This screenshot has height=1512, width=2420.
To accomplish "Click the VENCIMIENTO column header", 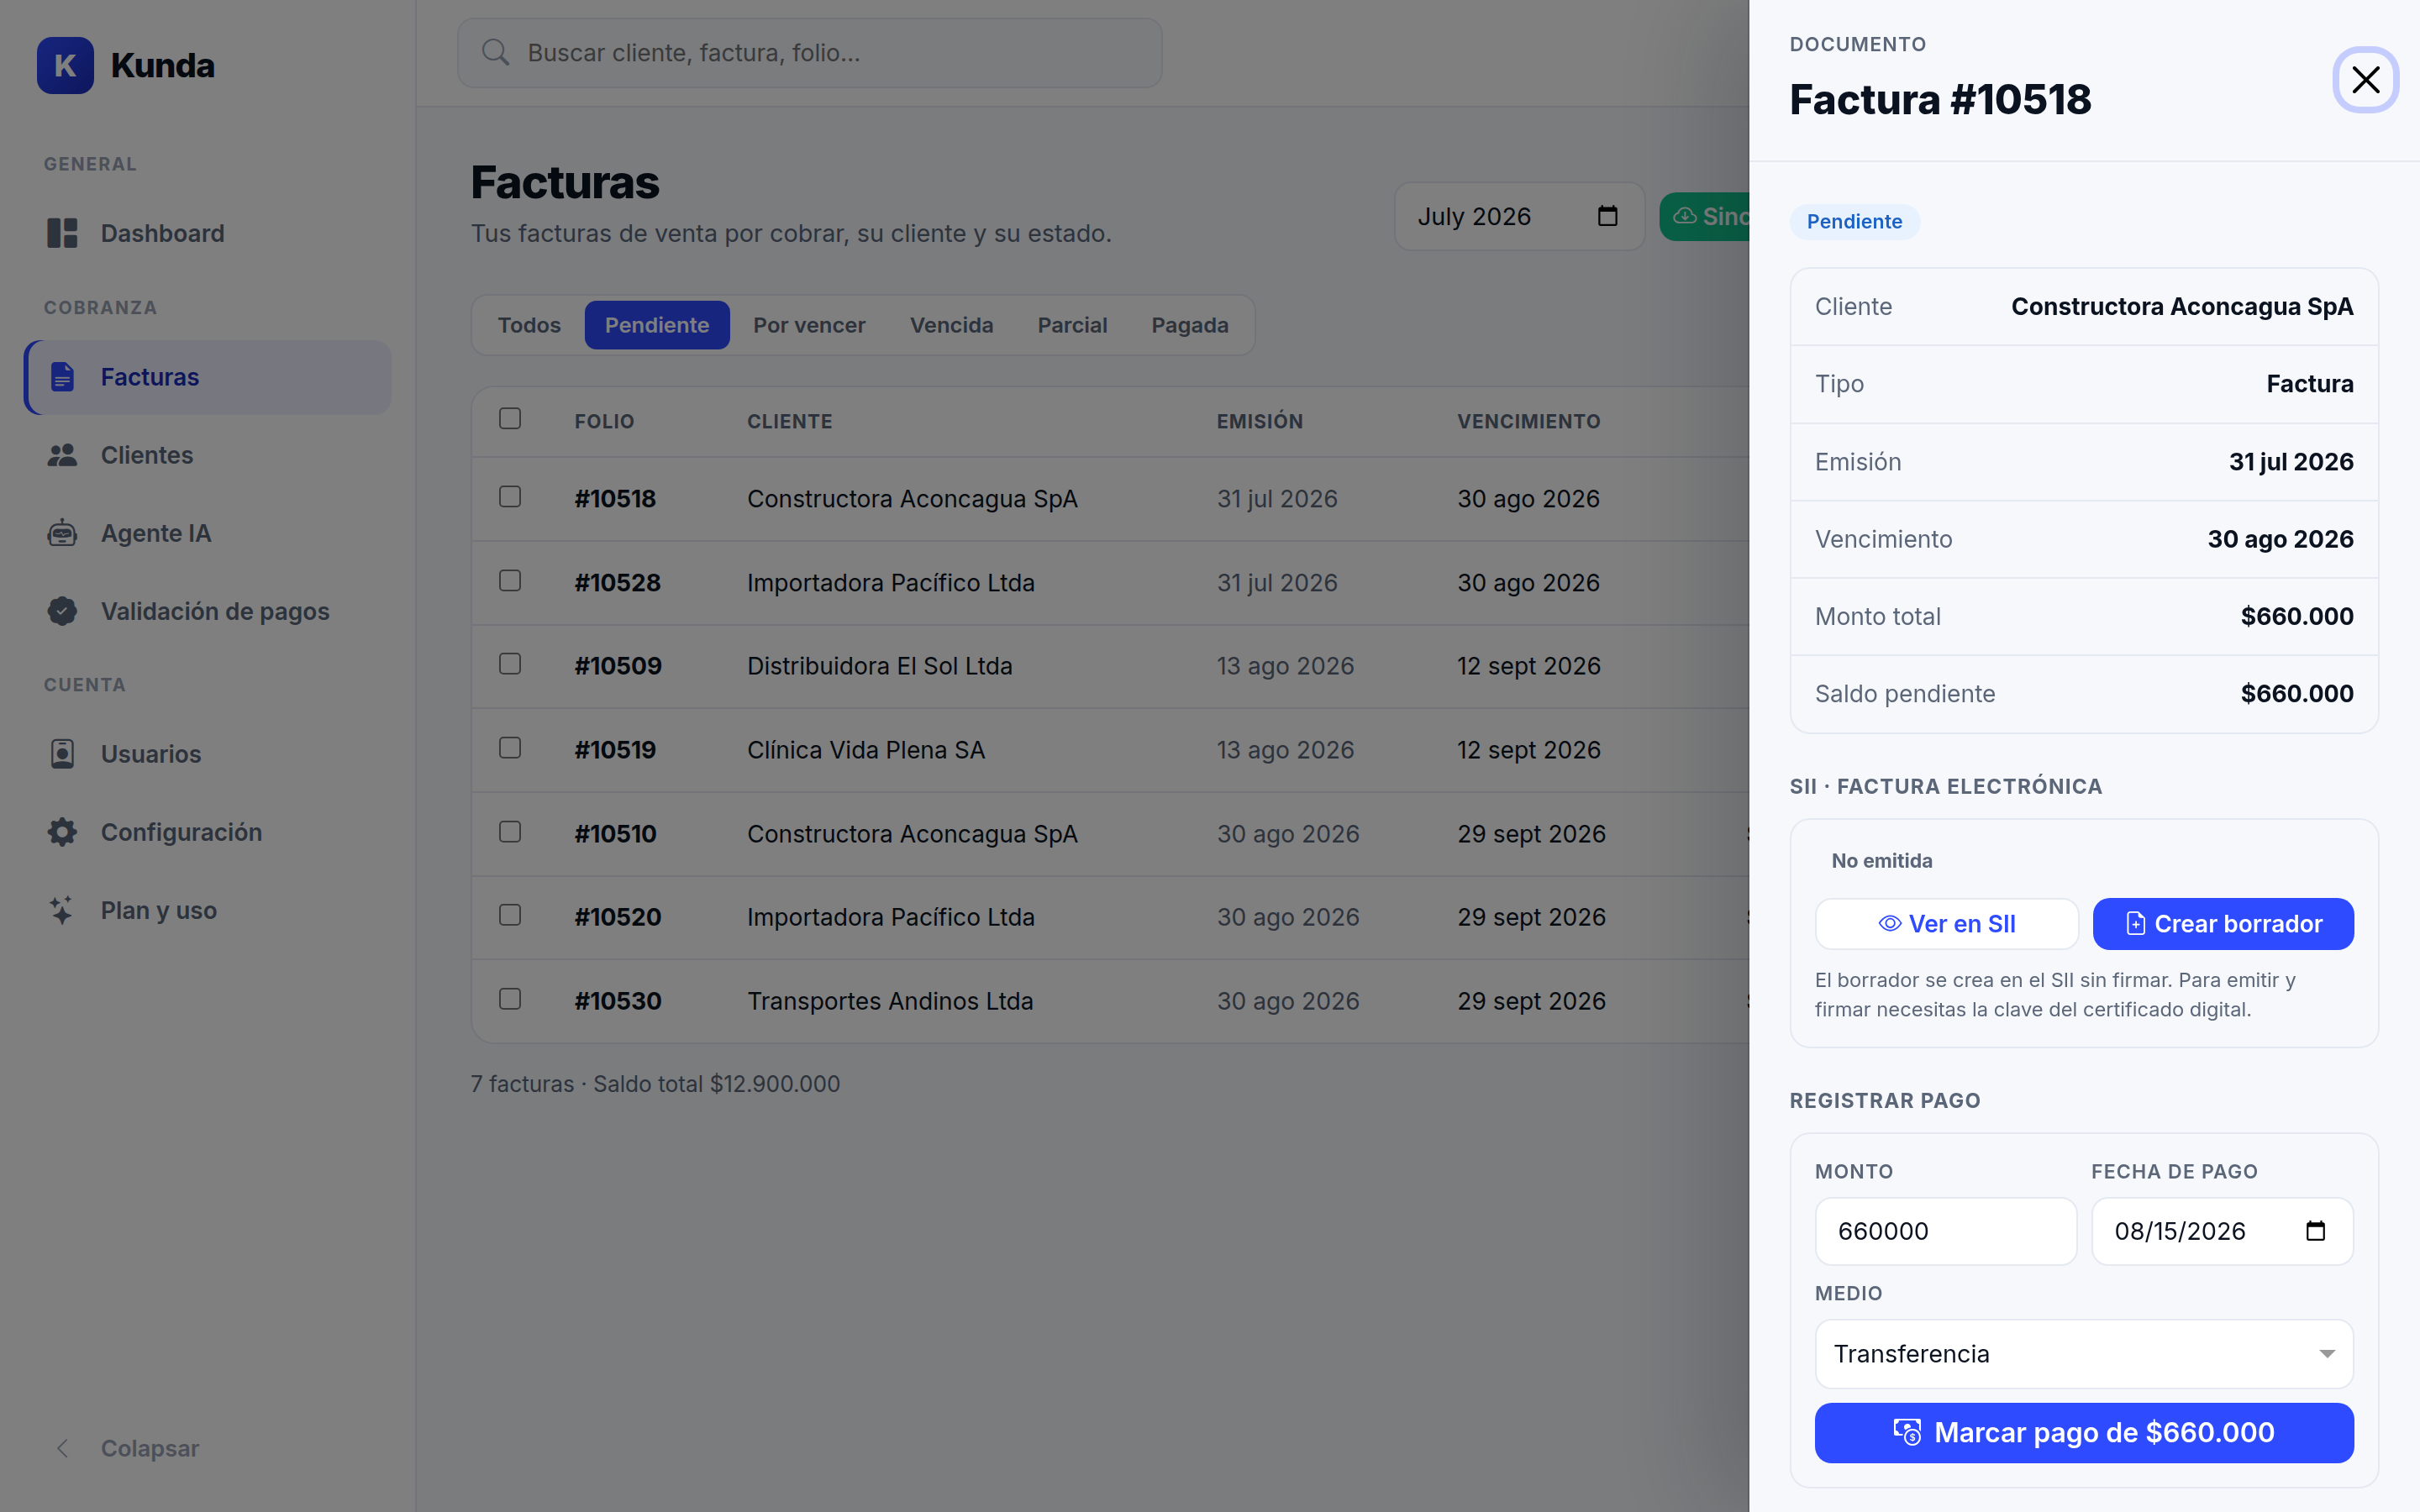I will (1529, 421).
